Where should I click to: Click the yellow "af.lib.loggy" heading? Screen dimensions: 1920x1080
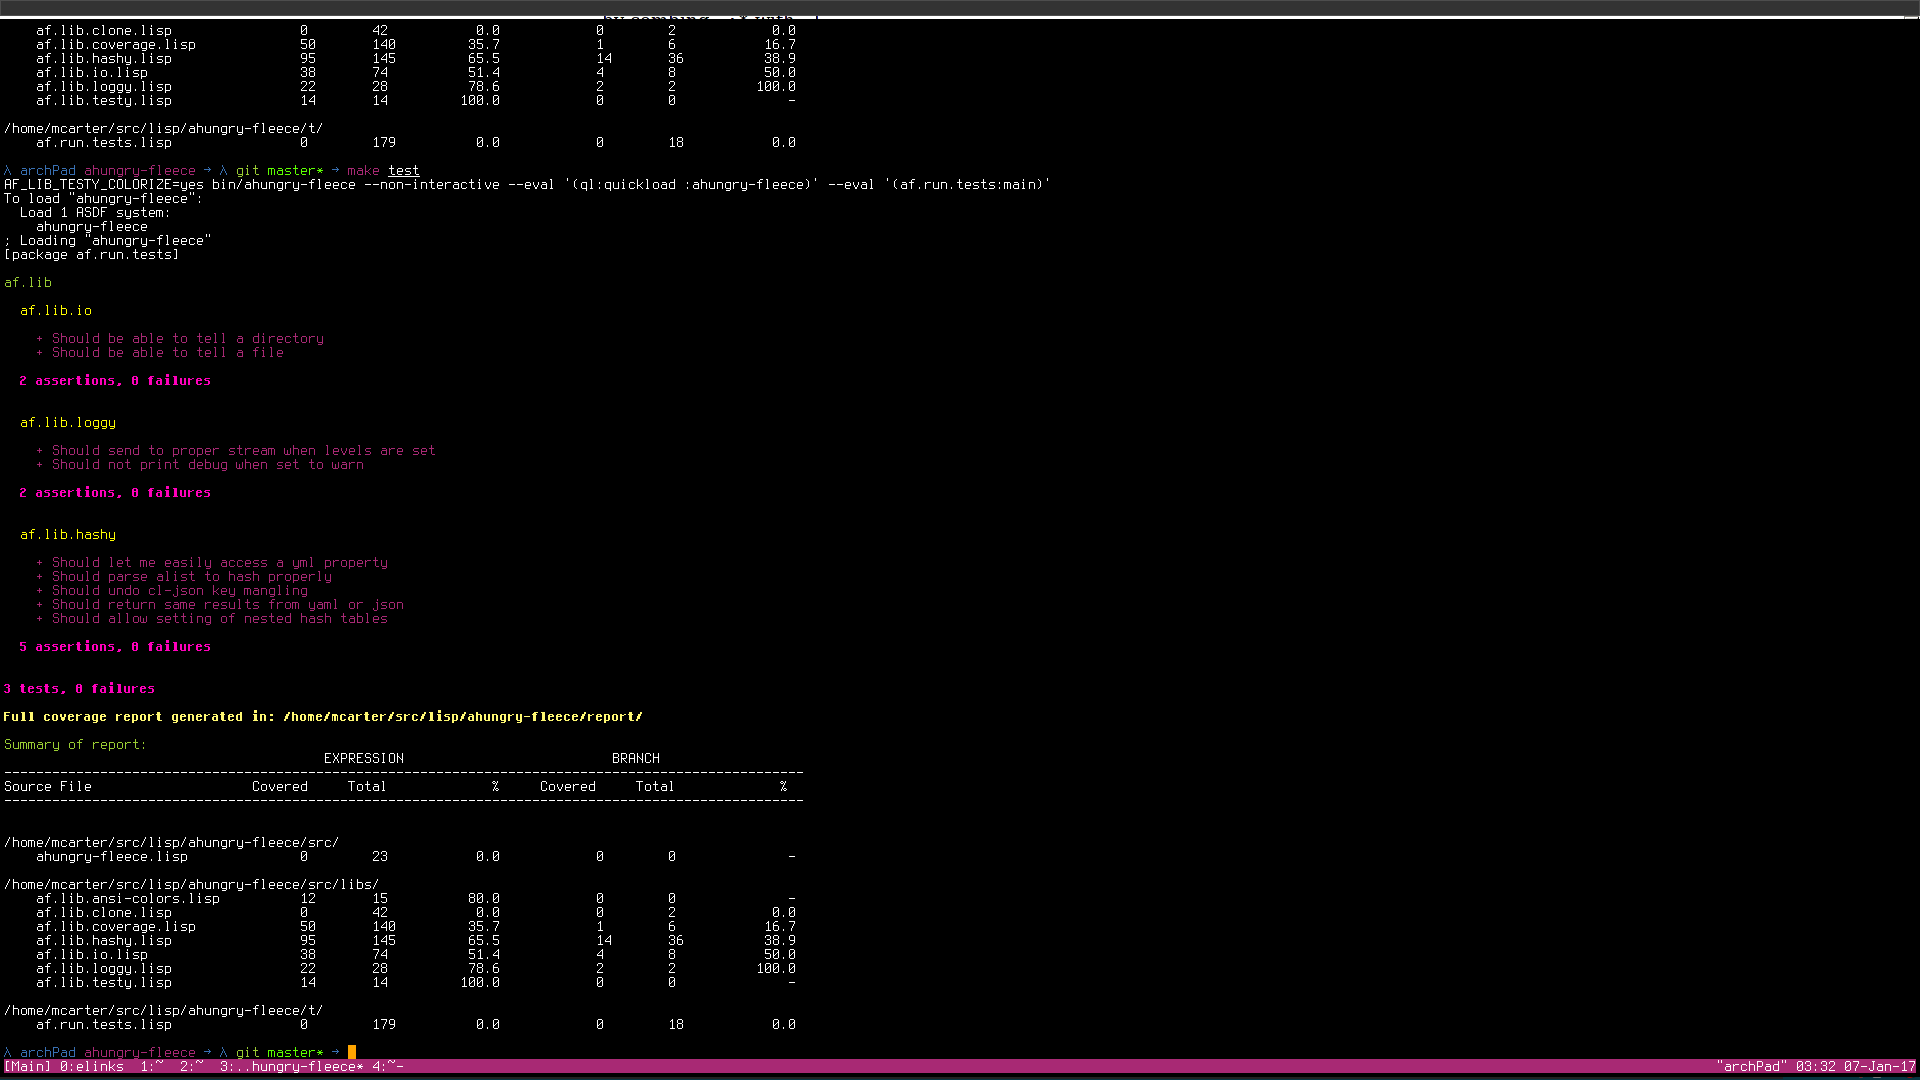point(67,423)
